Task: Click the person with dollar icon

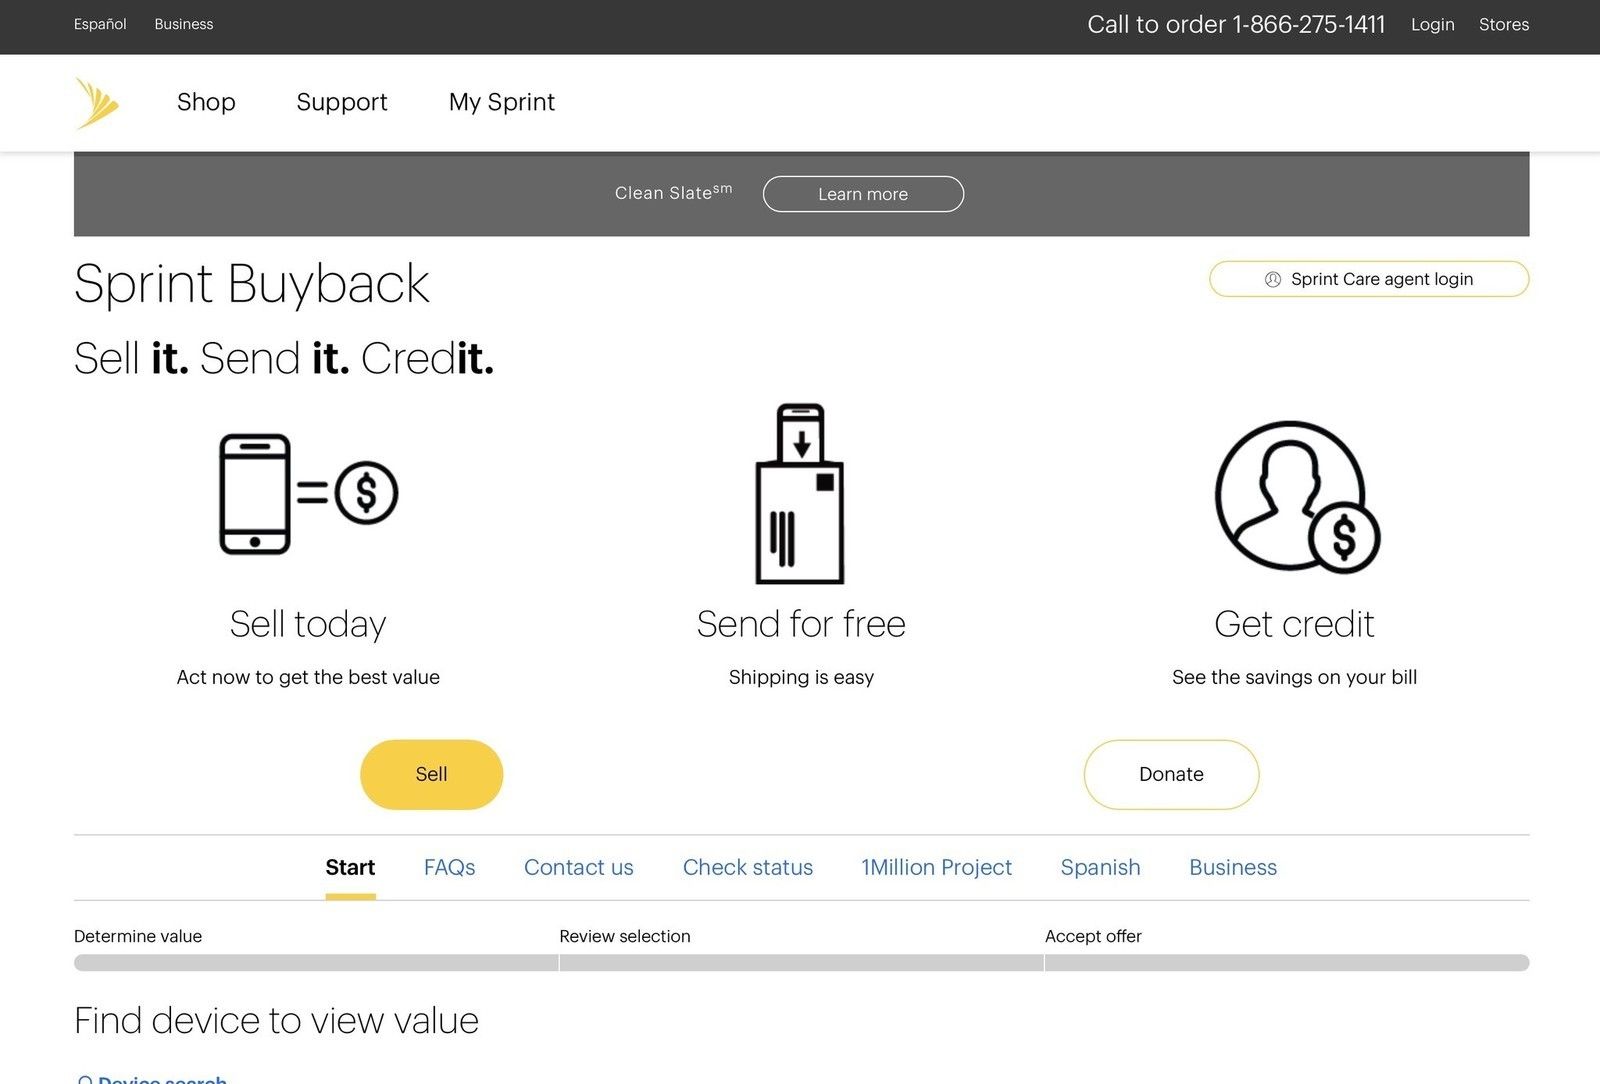Action: (x=1296, y=497)
